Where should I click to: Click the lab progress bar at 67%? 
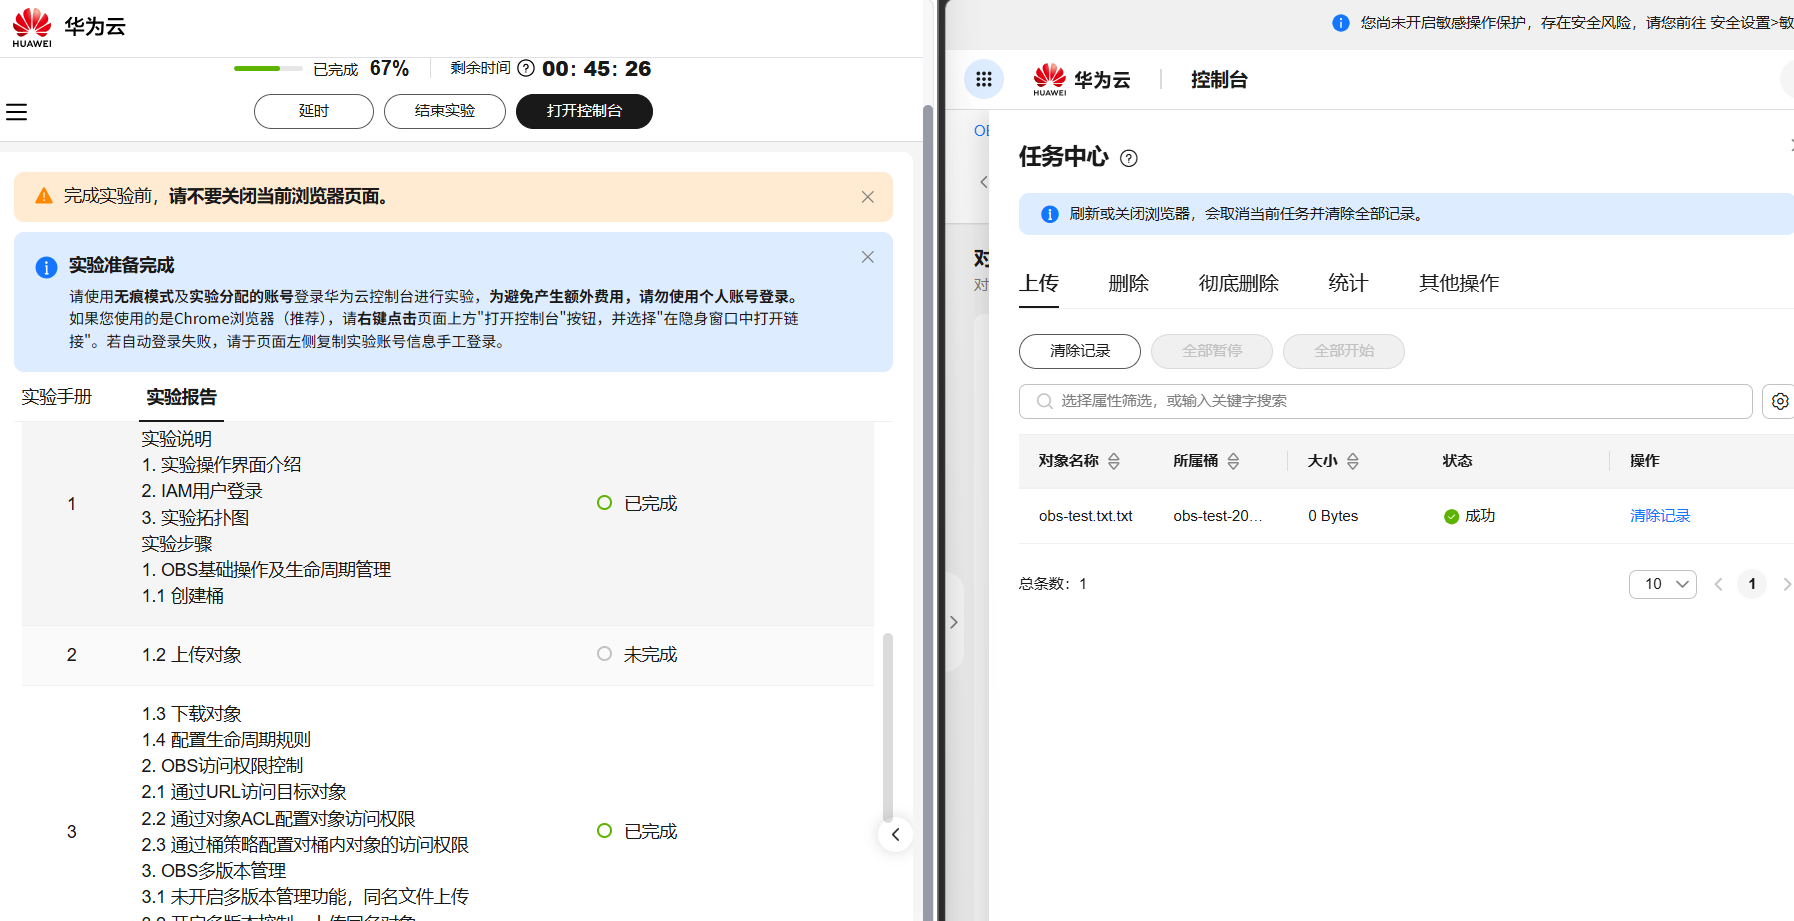coord(268,68)
